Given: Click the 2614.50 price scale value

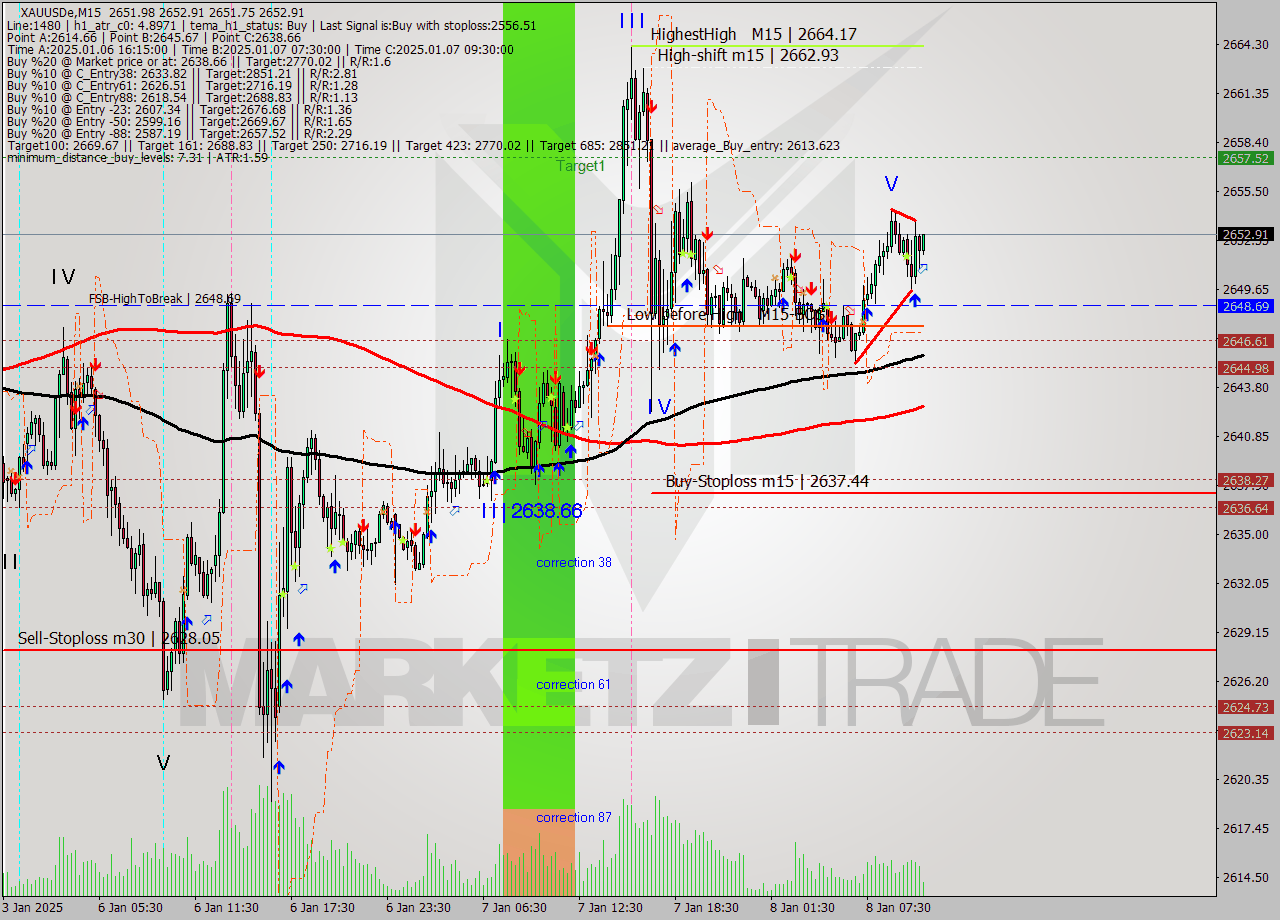Looking at the screenshot, I should pos(1245,877).
